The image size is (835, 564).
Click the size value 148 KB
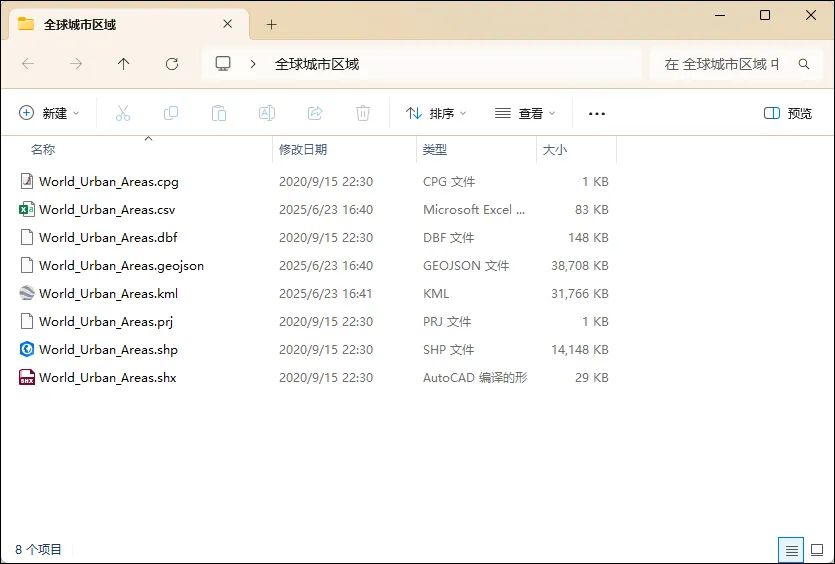[588, 237]
